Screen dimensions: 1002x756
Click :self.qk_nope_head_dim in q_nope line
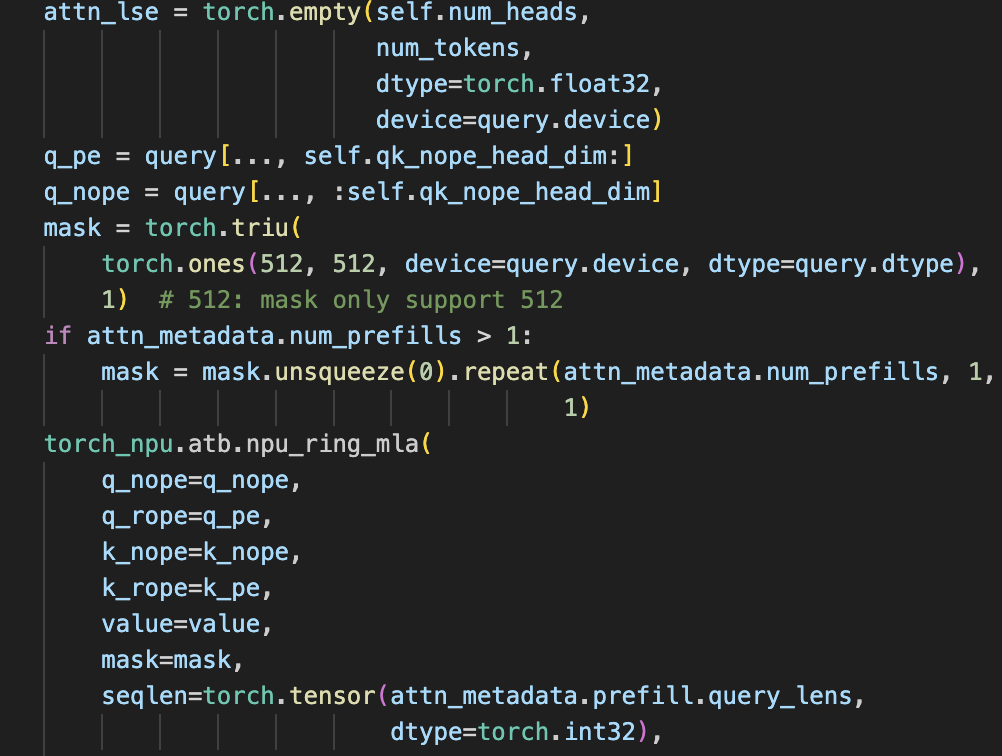pos(491,192)
